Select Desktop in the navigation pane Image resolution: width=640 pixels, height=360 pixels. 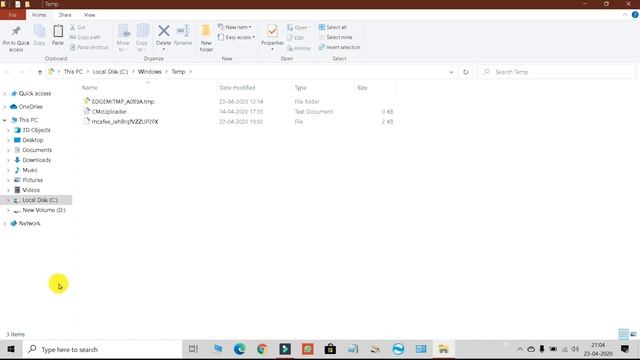pyautogui.click(x=33, y=140)
